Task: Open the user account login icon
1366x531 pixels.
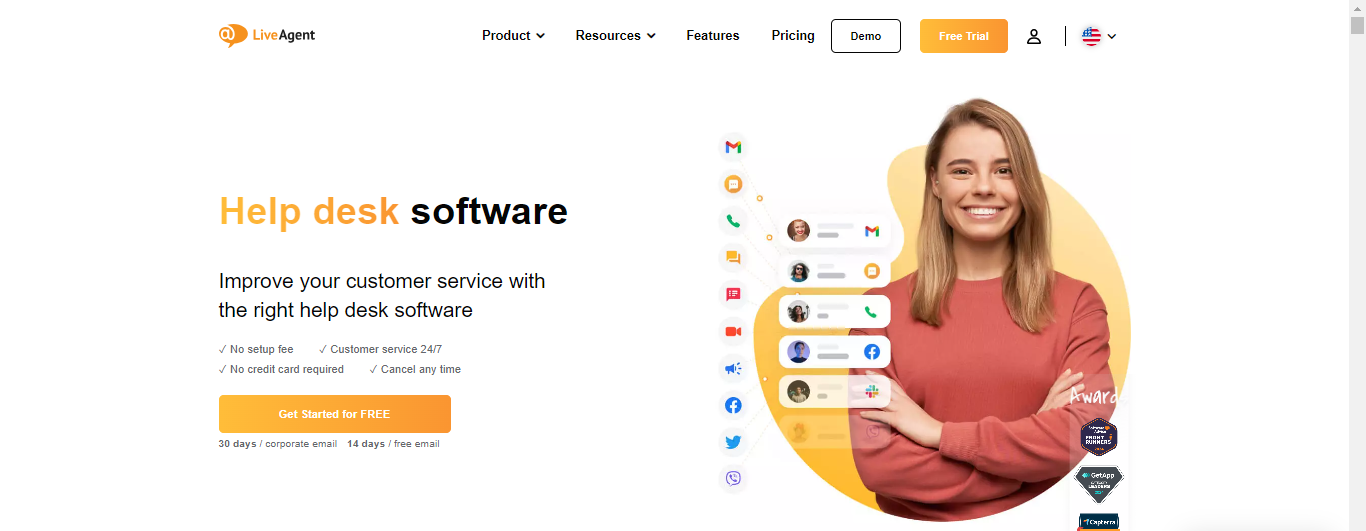Action: [1034, 36]
